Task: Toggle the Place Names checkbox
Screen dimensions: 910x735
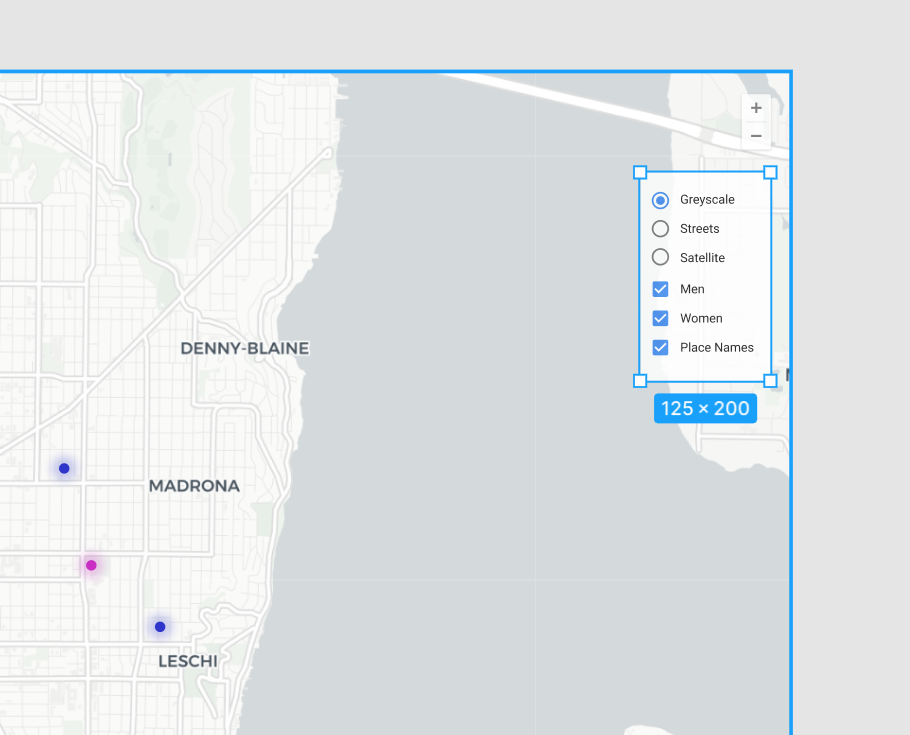Action: pos(660,347)
